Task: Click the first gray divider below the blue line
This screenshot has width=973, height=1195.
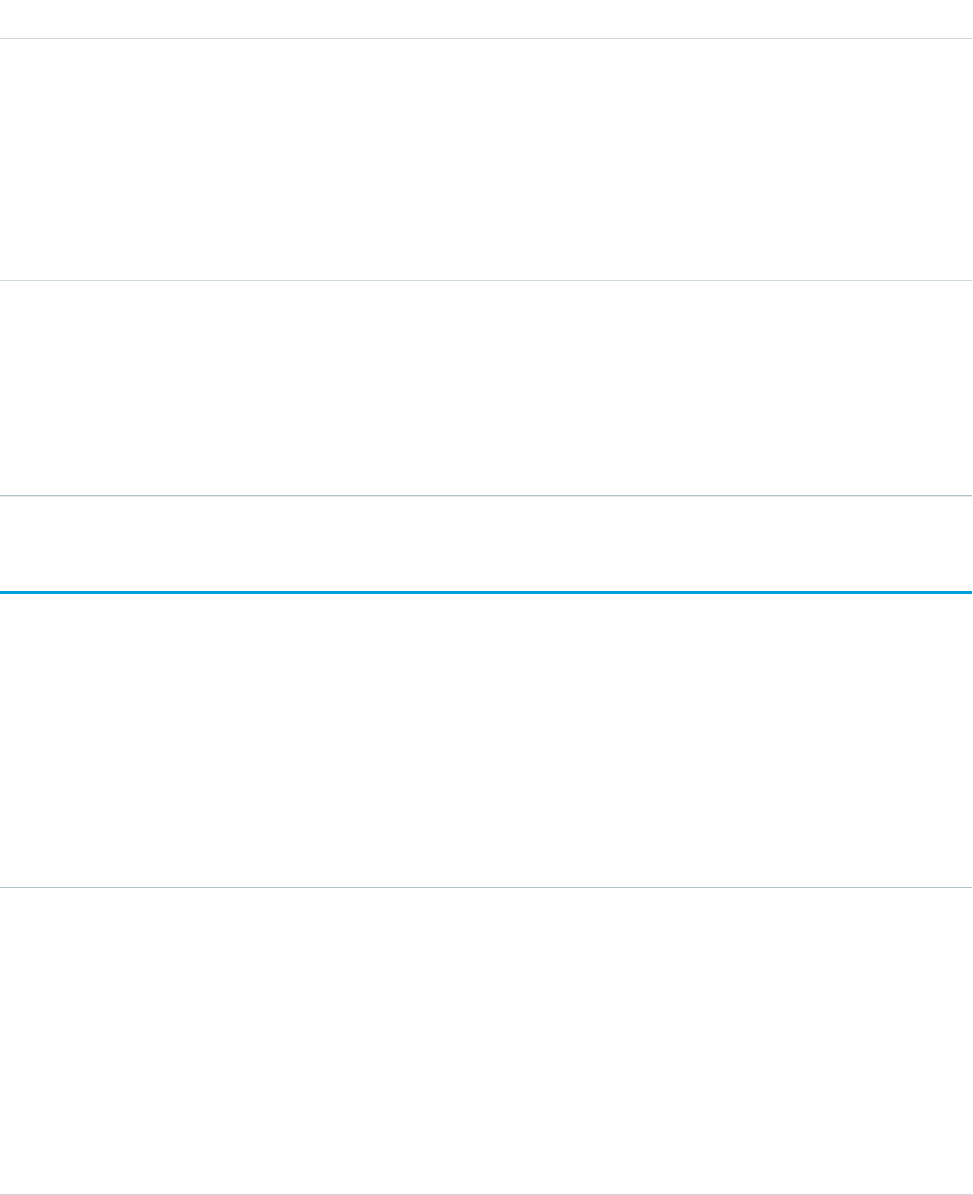Action: tap(486, 887)
